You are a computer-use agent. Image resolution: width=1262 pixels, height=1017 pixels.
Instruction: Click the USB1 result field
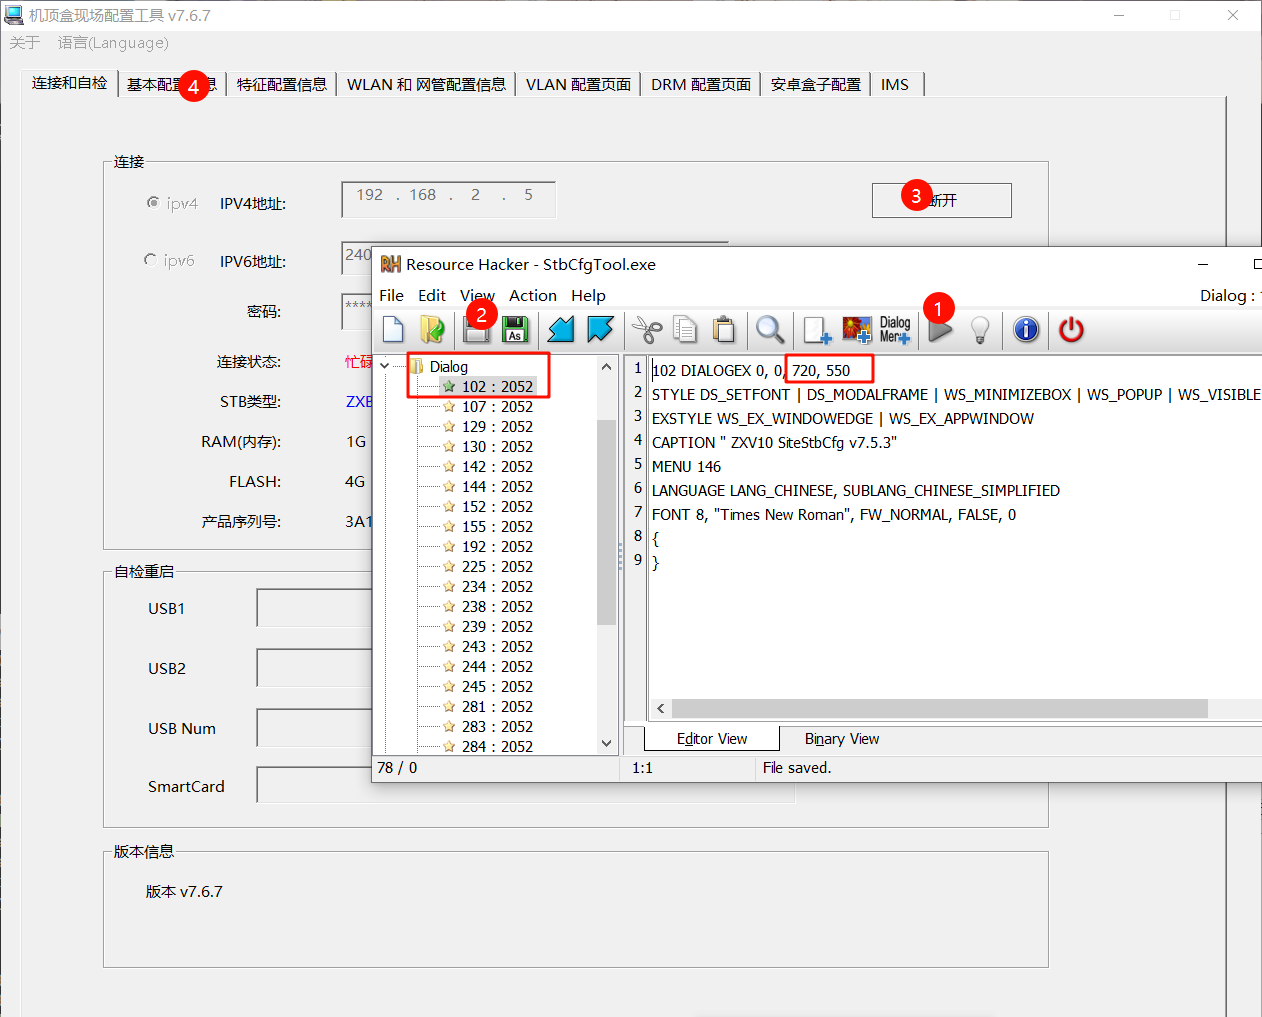point(314,608)
